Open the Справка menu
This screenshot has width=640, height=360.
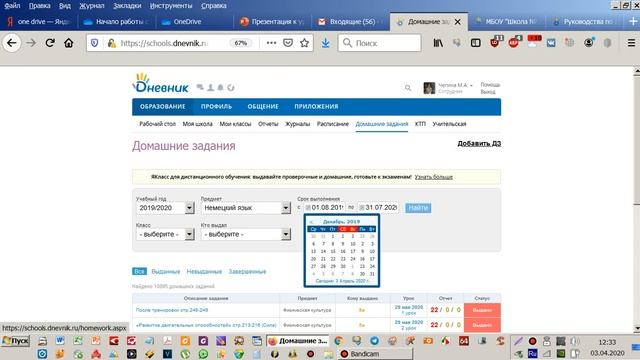[214, 6]
